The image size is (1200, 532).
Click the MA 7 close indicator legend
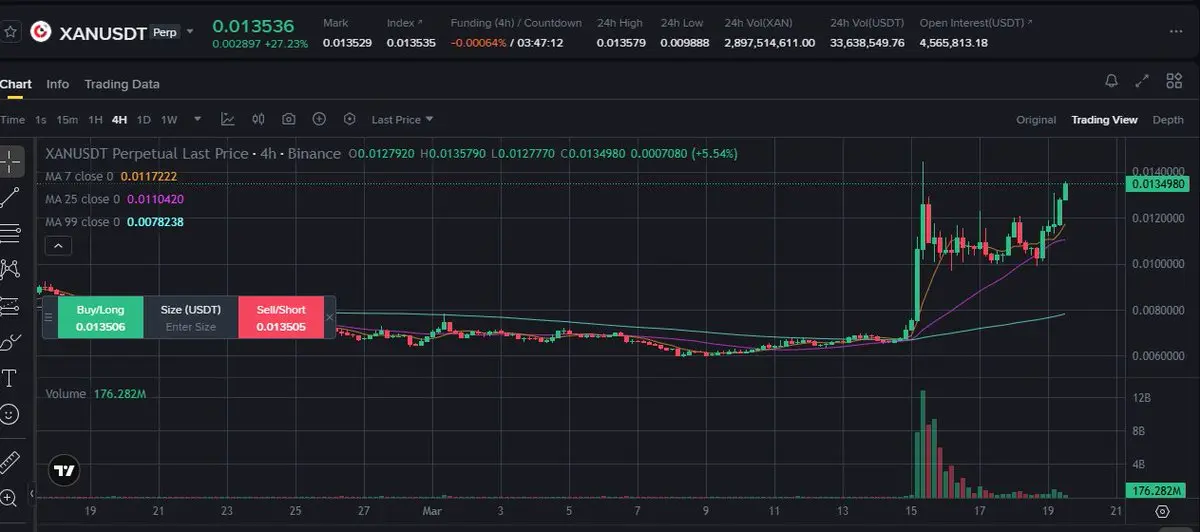112,176
